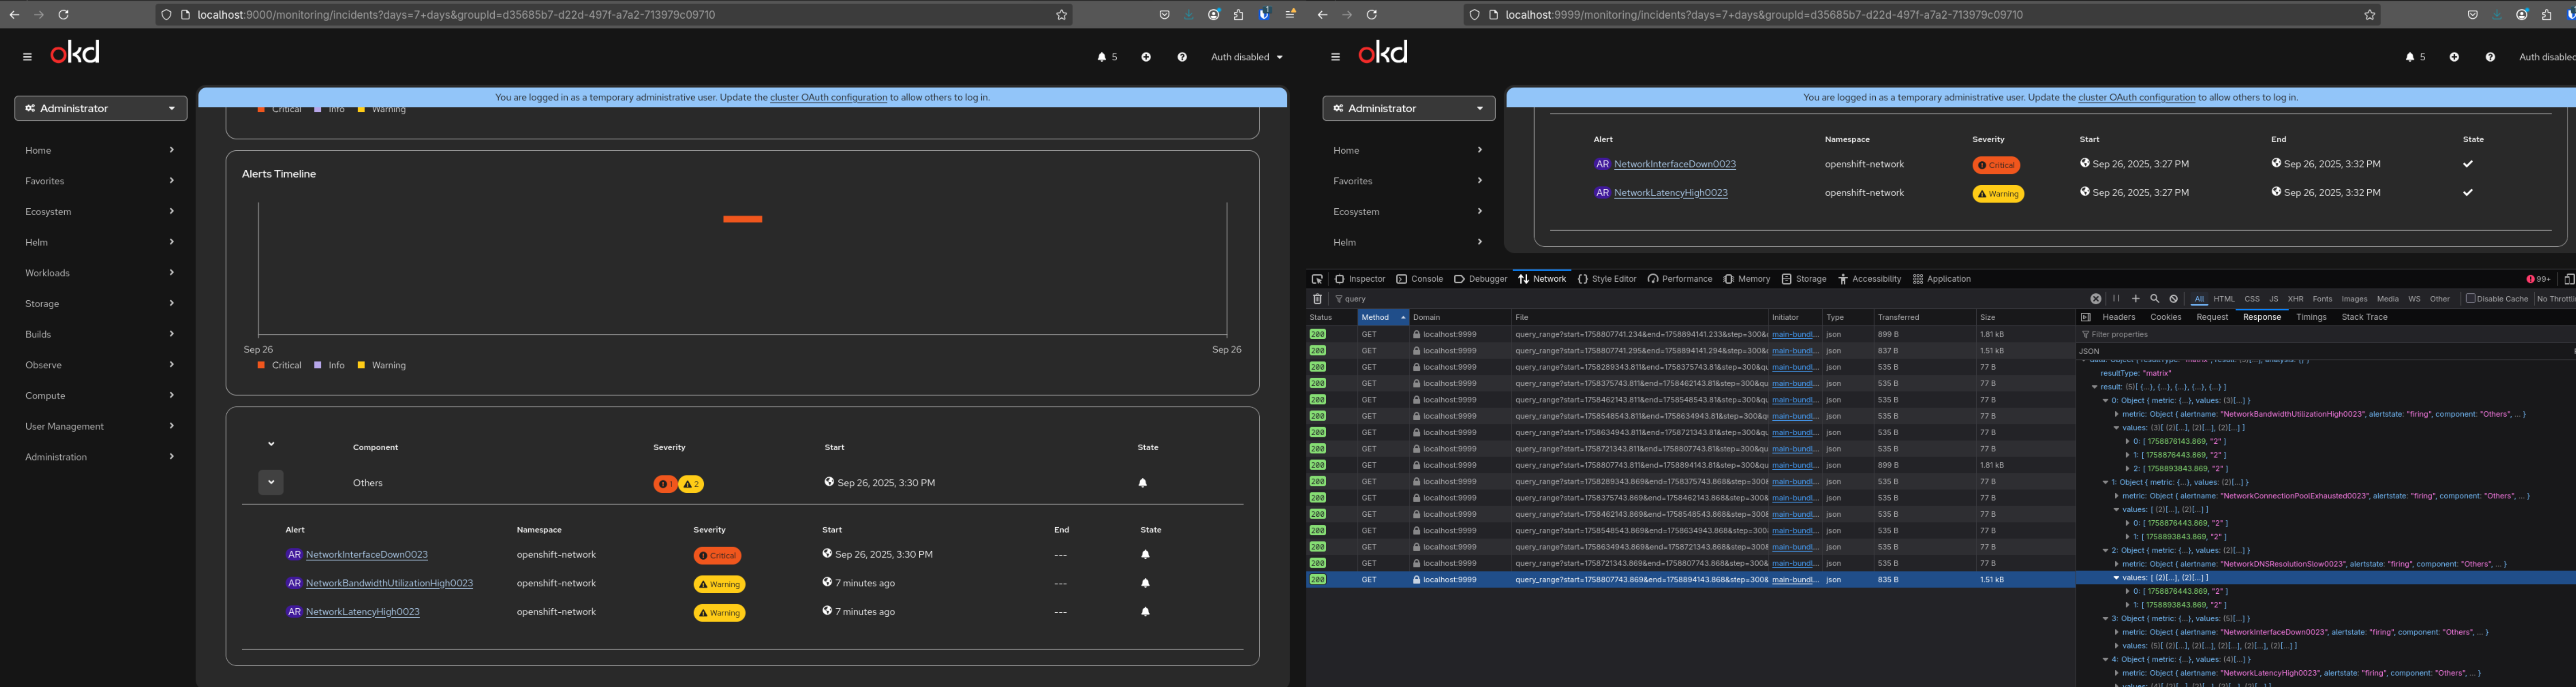Enable the Disable Cache checkbox
This screenshot has width=2576, height=687.
point(2470,299)
